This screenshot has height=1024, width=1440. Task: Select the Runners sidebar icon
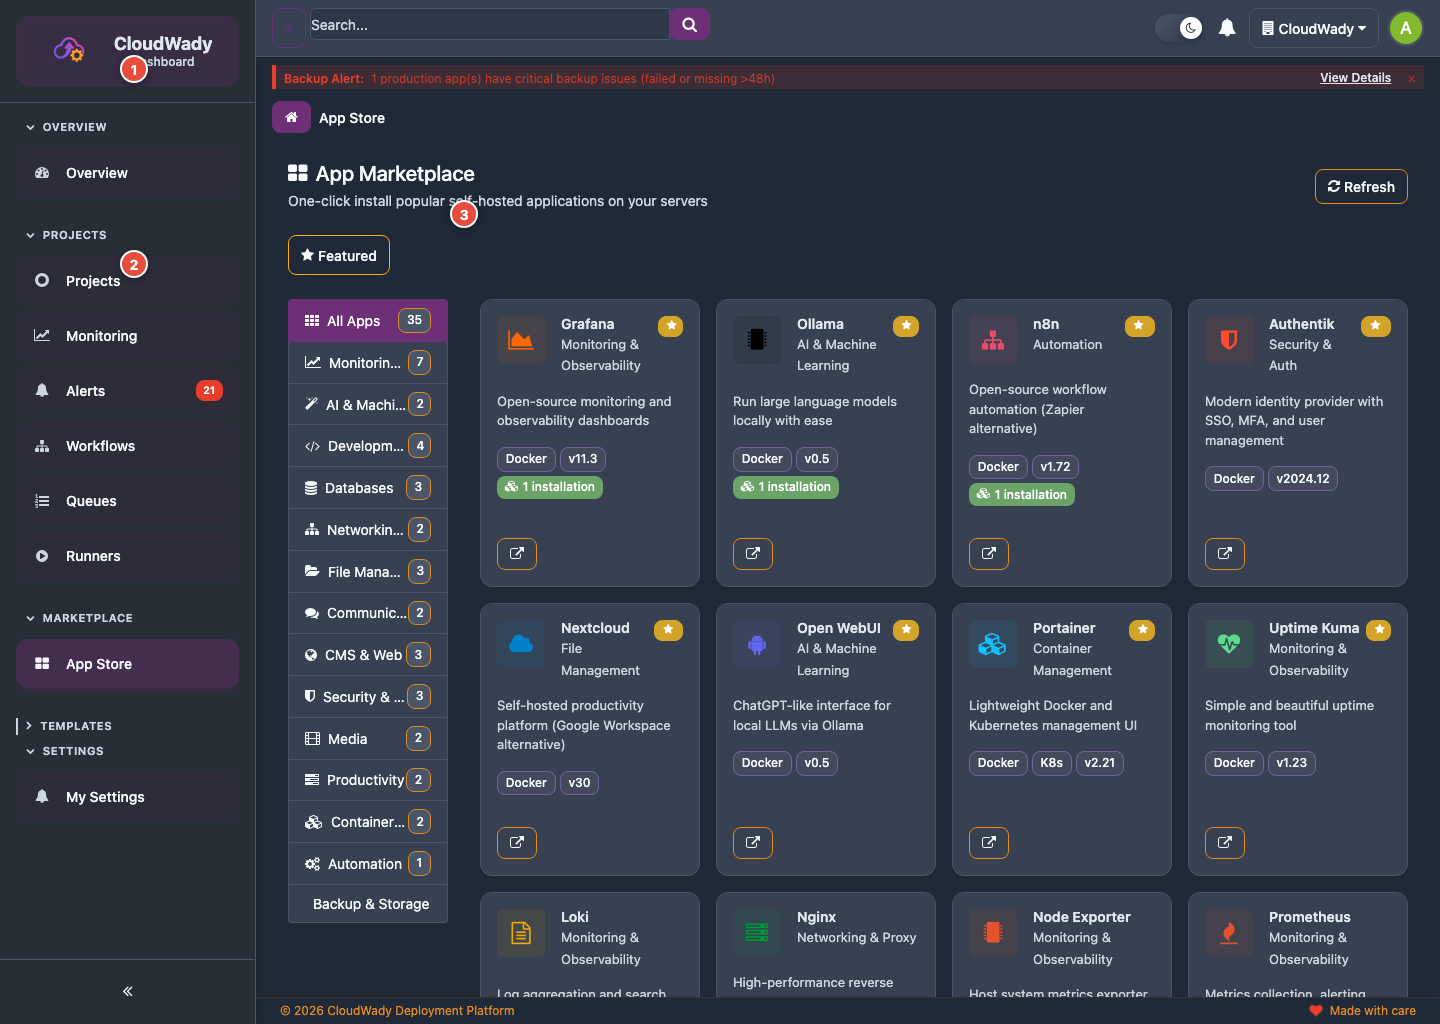42,556
